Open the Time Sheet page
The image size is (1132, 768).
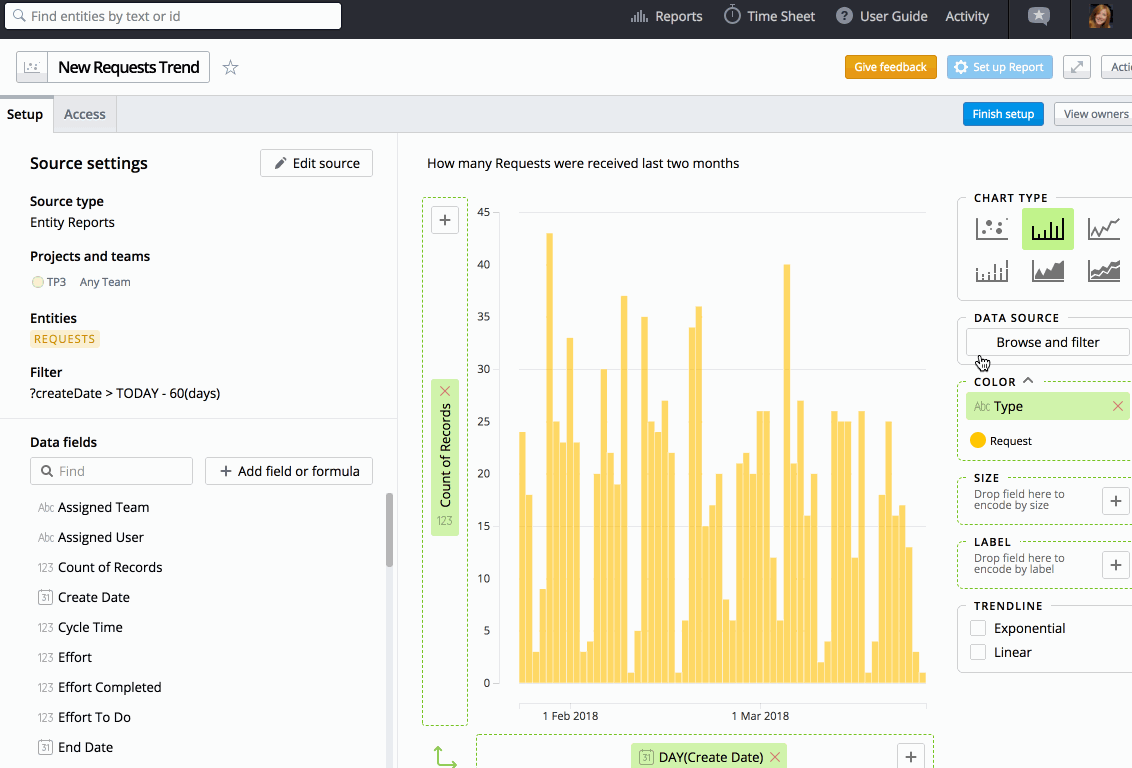pos(770,16)
